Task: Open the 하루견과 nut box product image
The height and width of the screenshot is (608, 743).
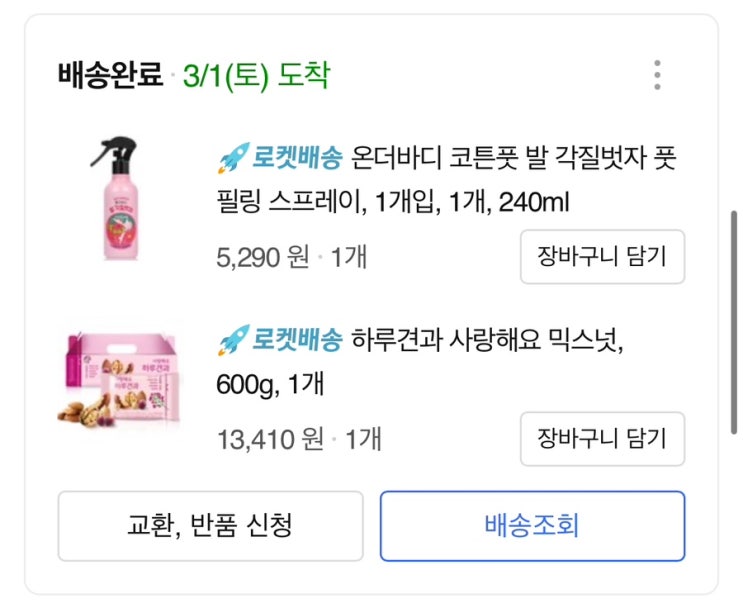Action: pyautogui.click(x=118, y=379)
